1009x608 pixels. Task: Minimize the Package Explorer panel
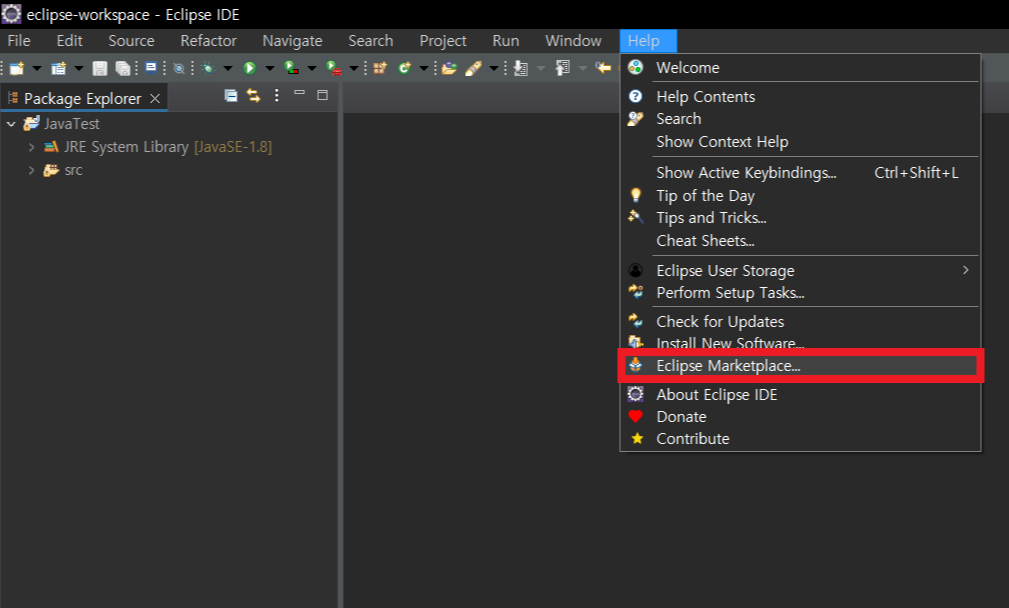pos(299,93)
